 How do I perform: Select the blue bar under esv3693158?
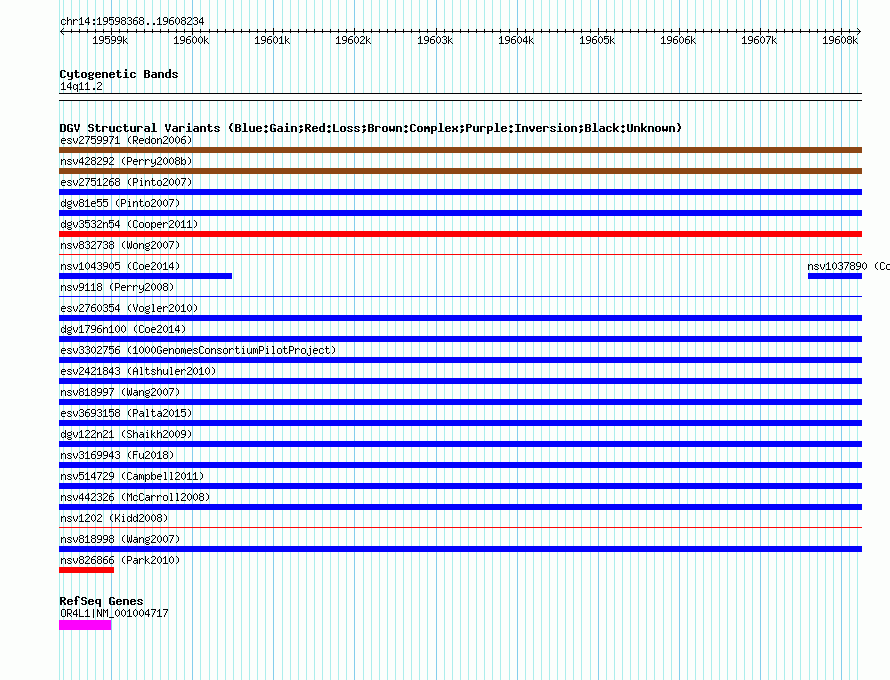(460, 423)
